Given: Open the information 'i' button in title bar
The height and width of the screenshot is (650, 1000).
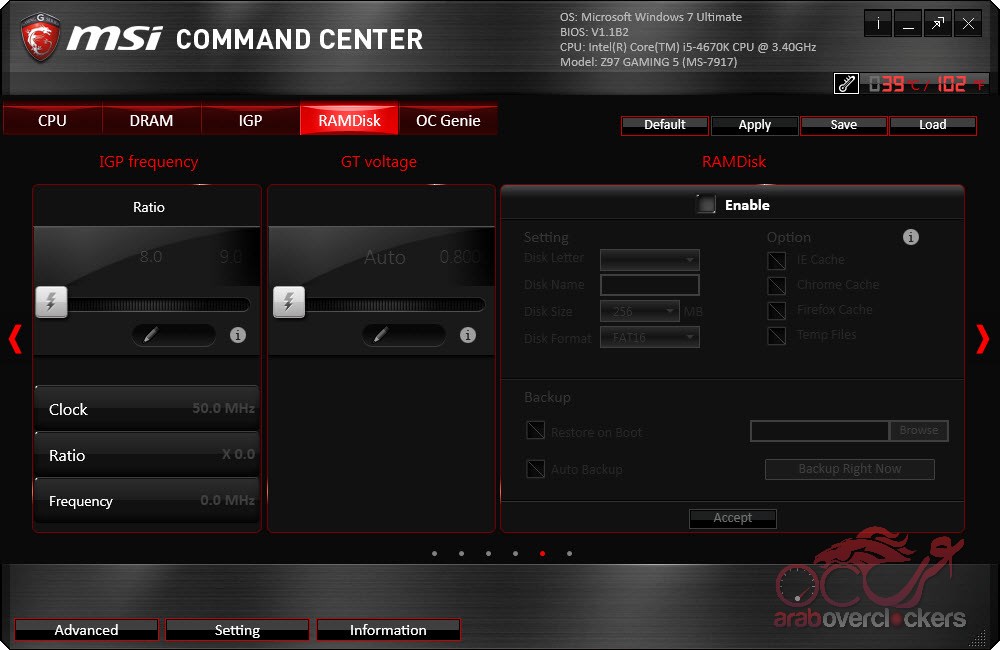Looking at the screenshot, I should tap(878, 25).
